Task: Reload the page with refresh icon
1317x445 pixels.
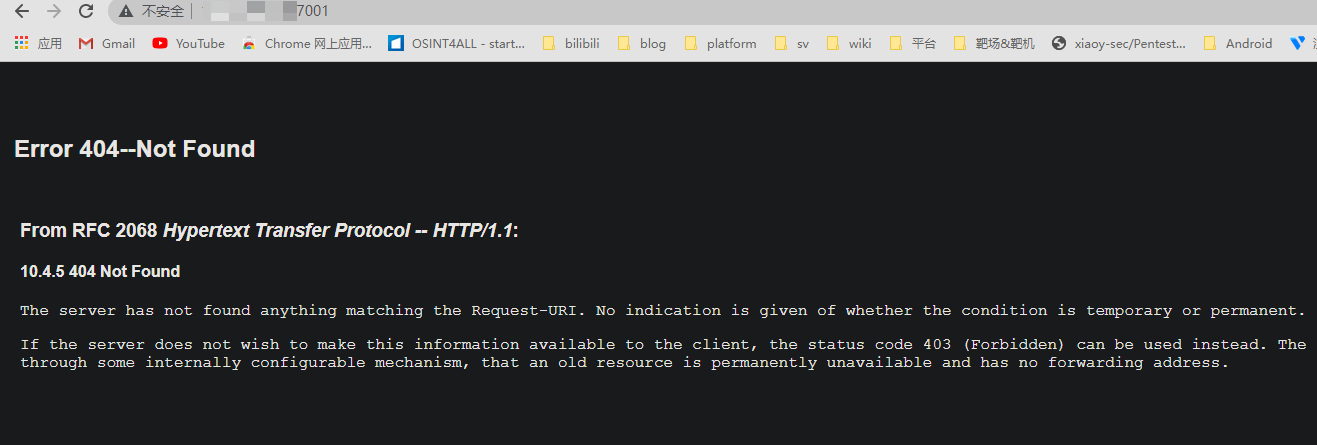Action: coord(86,11)
